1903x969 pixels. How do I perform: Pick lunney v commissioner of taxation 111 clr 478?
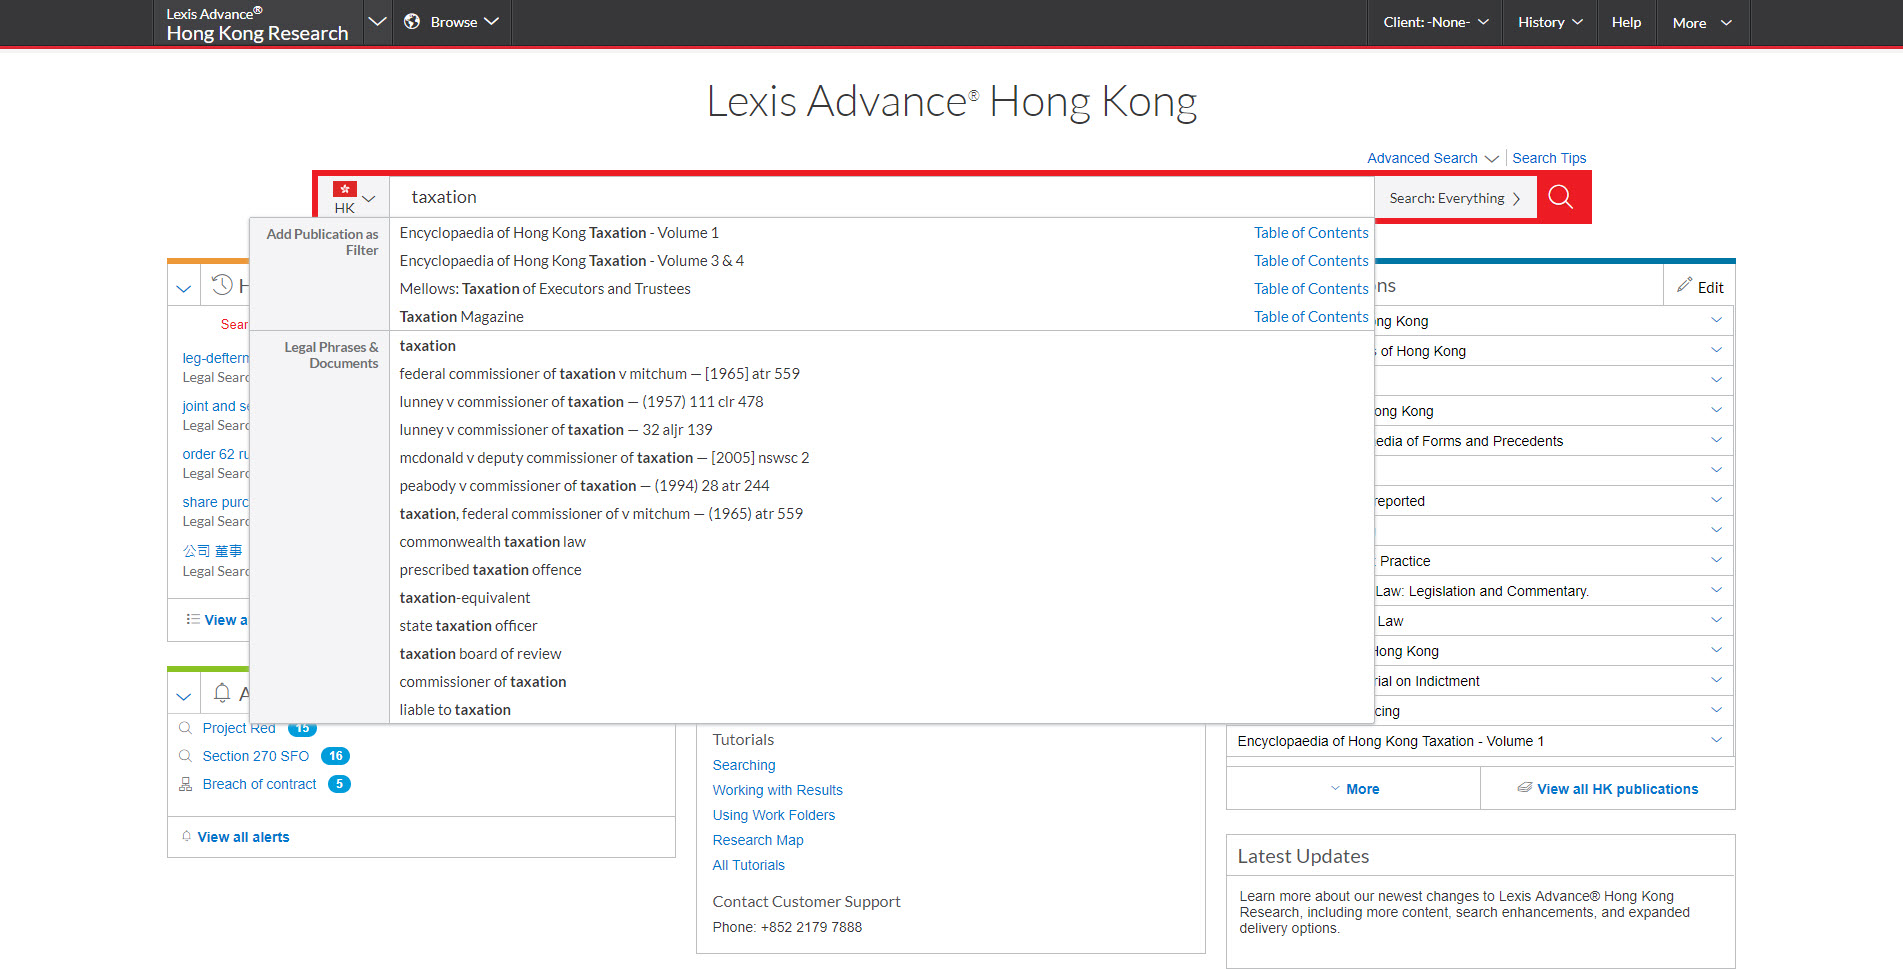[581, 402]
